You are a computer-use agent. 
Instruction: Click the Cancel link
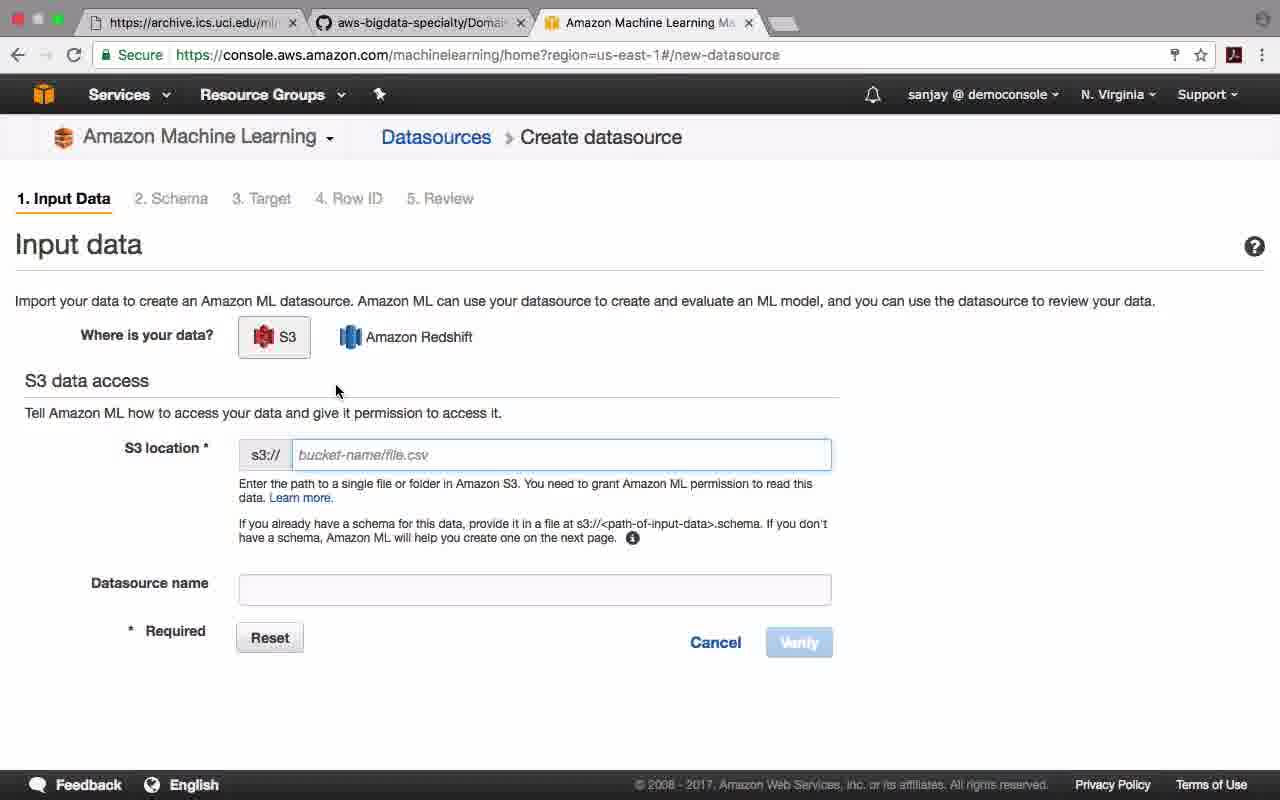(x=715, y=643)
